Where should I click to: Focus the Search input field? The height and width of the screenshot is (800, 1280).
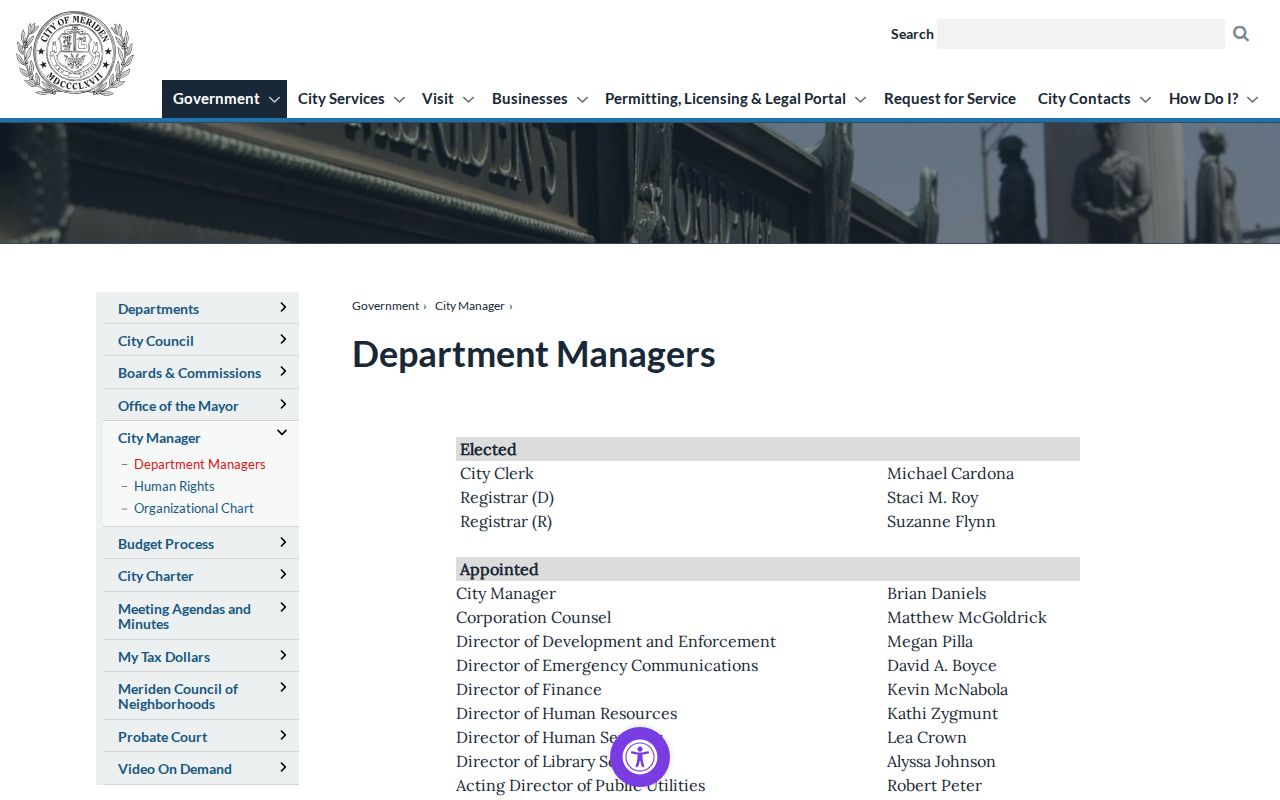point(1081,34)
